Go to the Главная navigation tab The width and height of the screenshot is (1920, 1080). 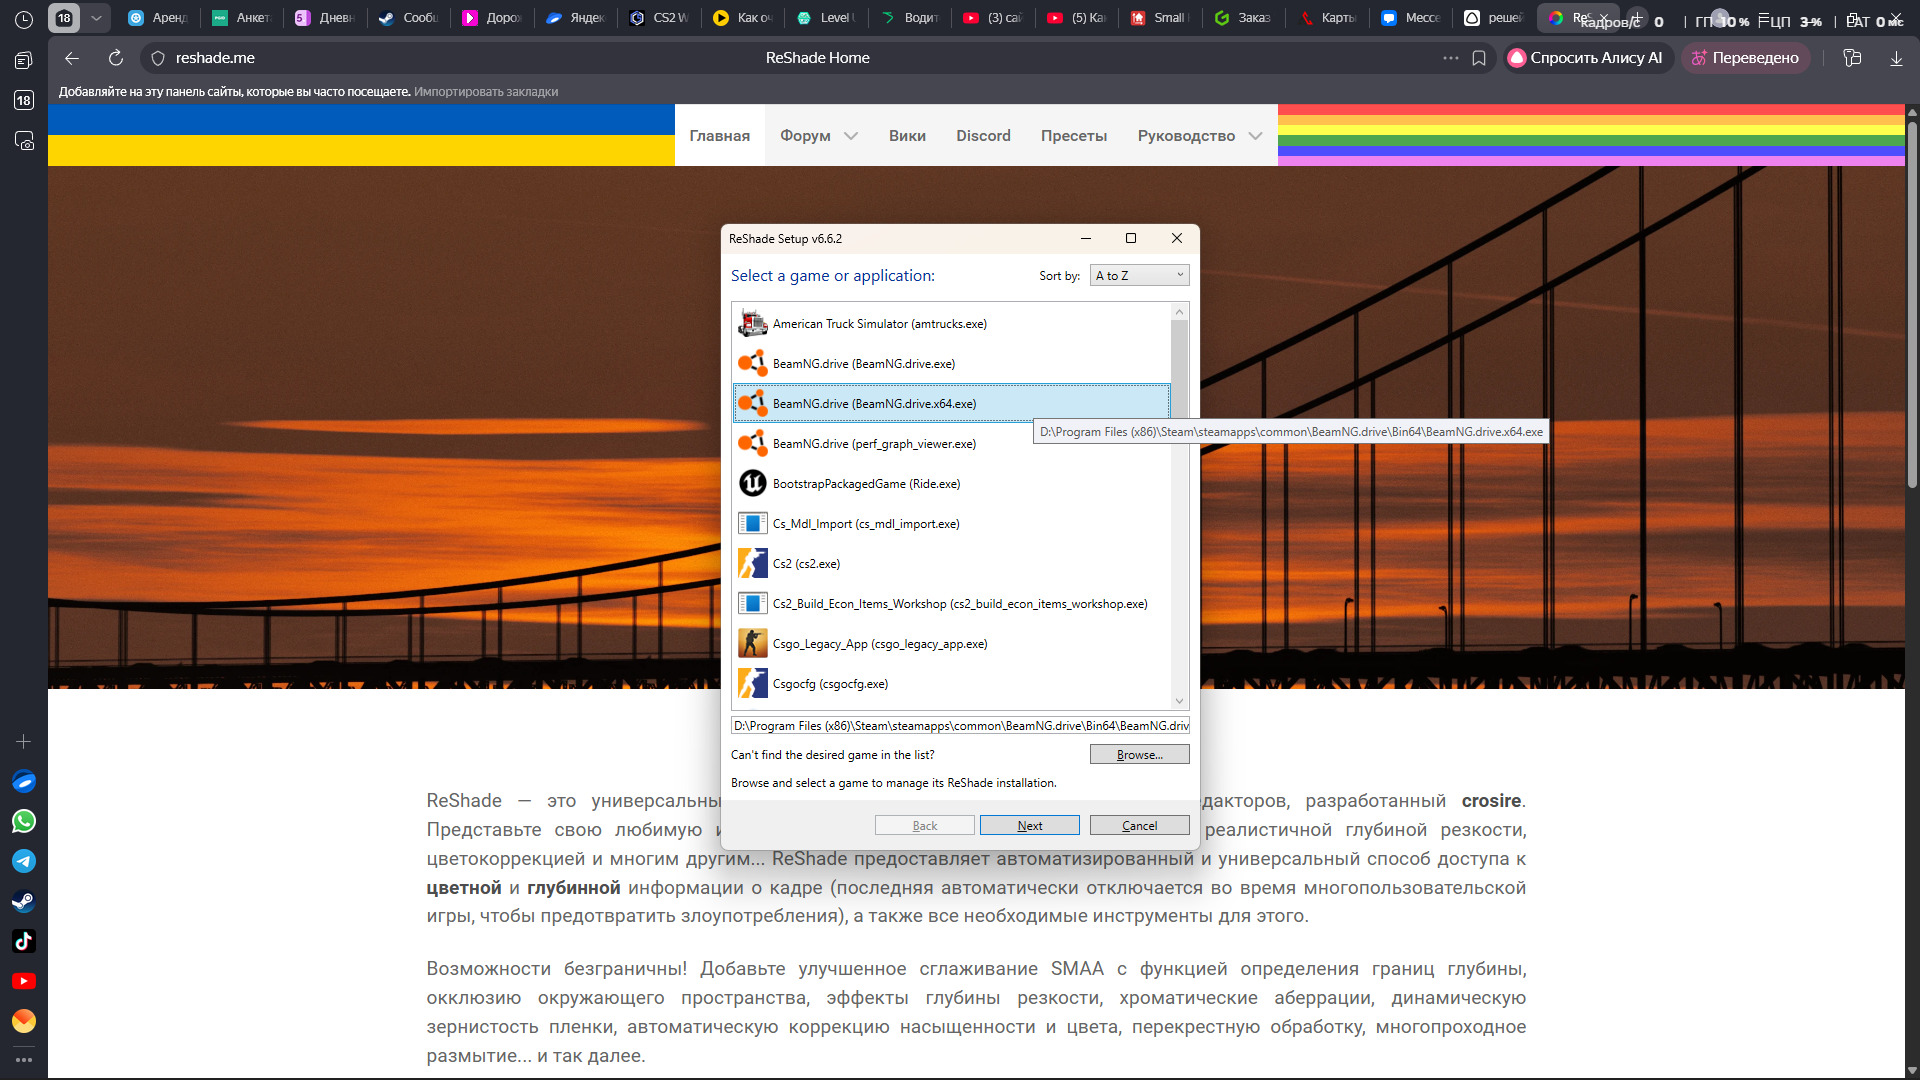[x=719, y=135]
